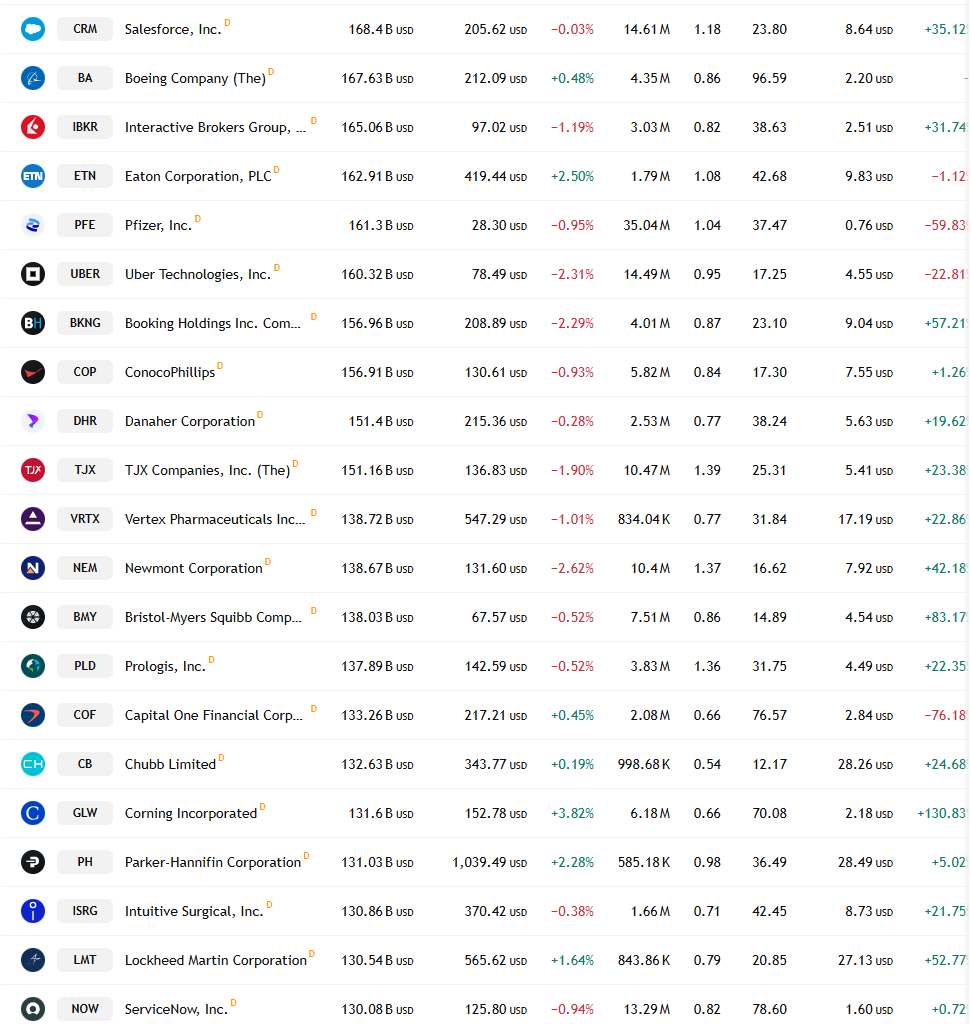972x1024 pixels.
Task: Click the Intuitive Surgical blue logo
Action: tap(33, 910)
